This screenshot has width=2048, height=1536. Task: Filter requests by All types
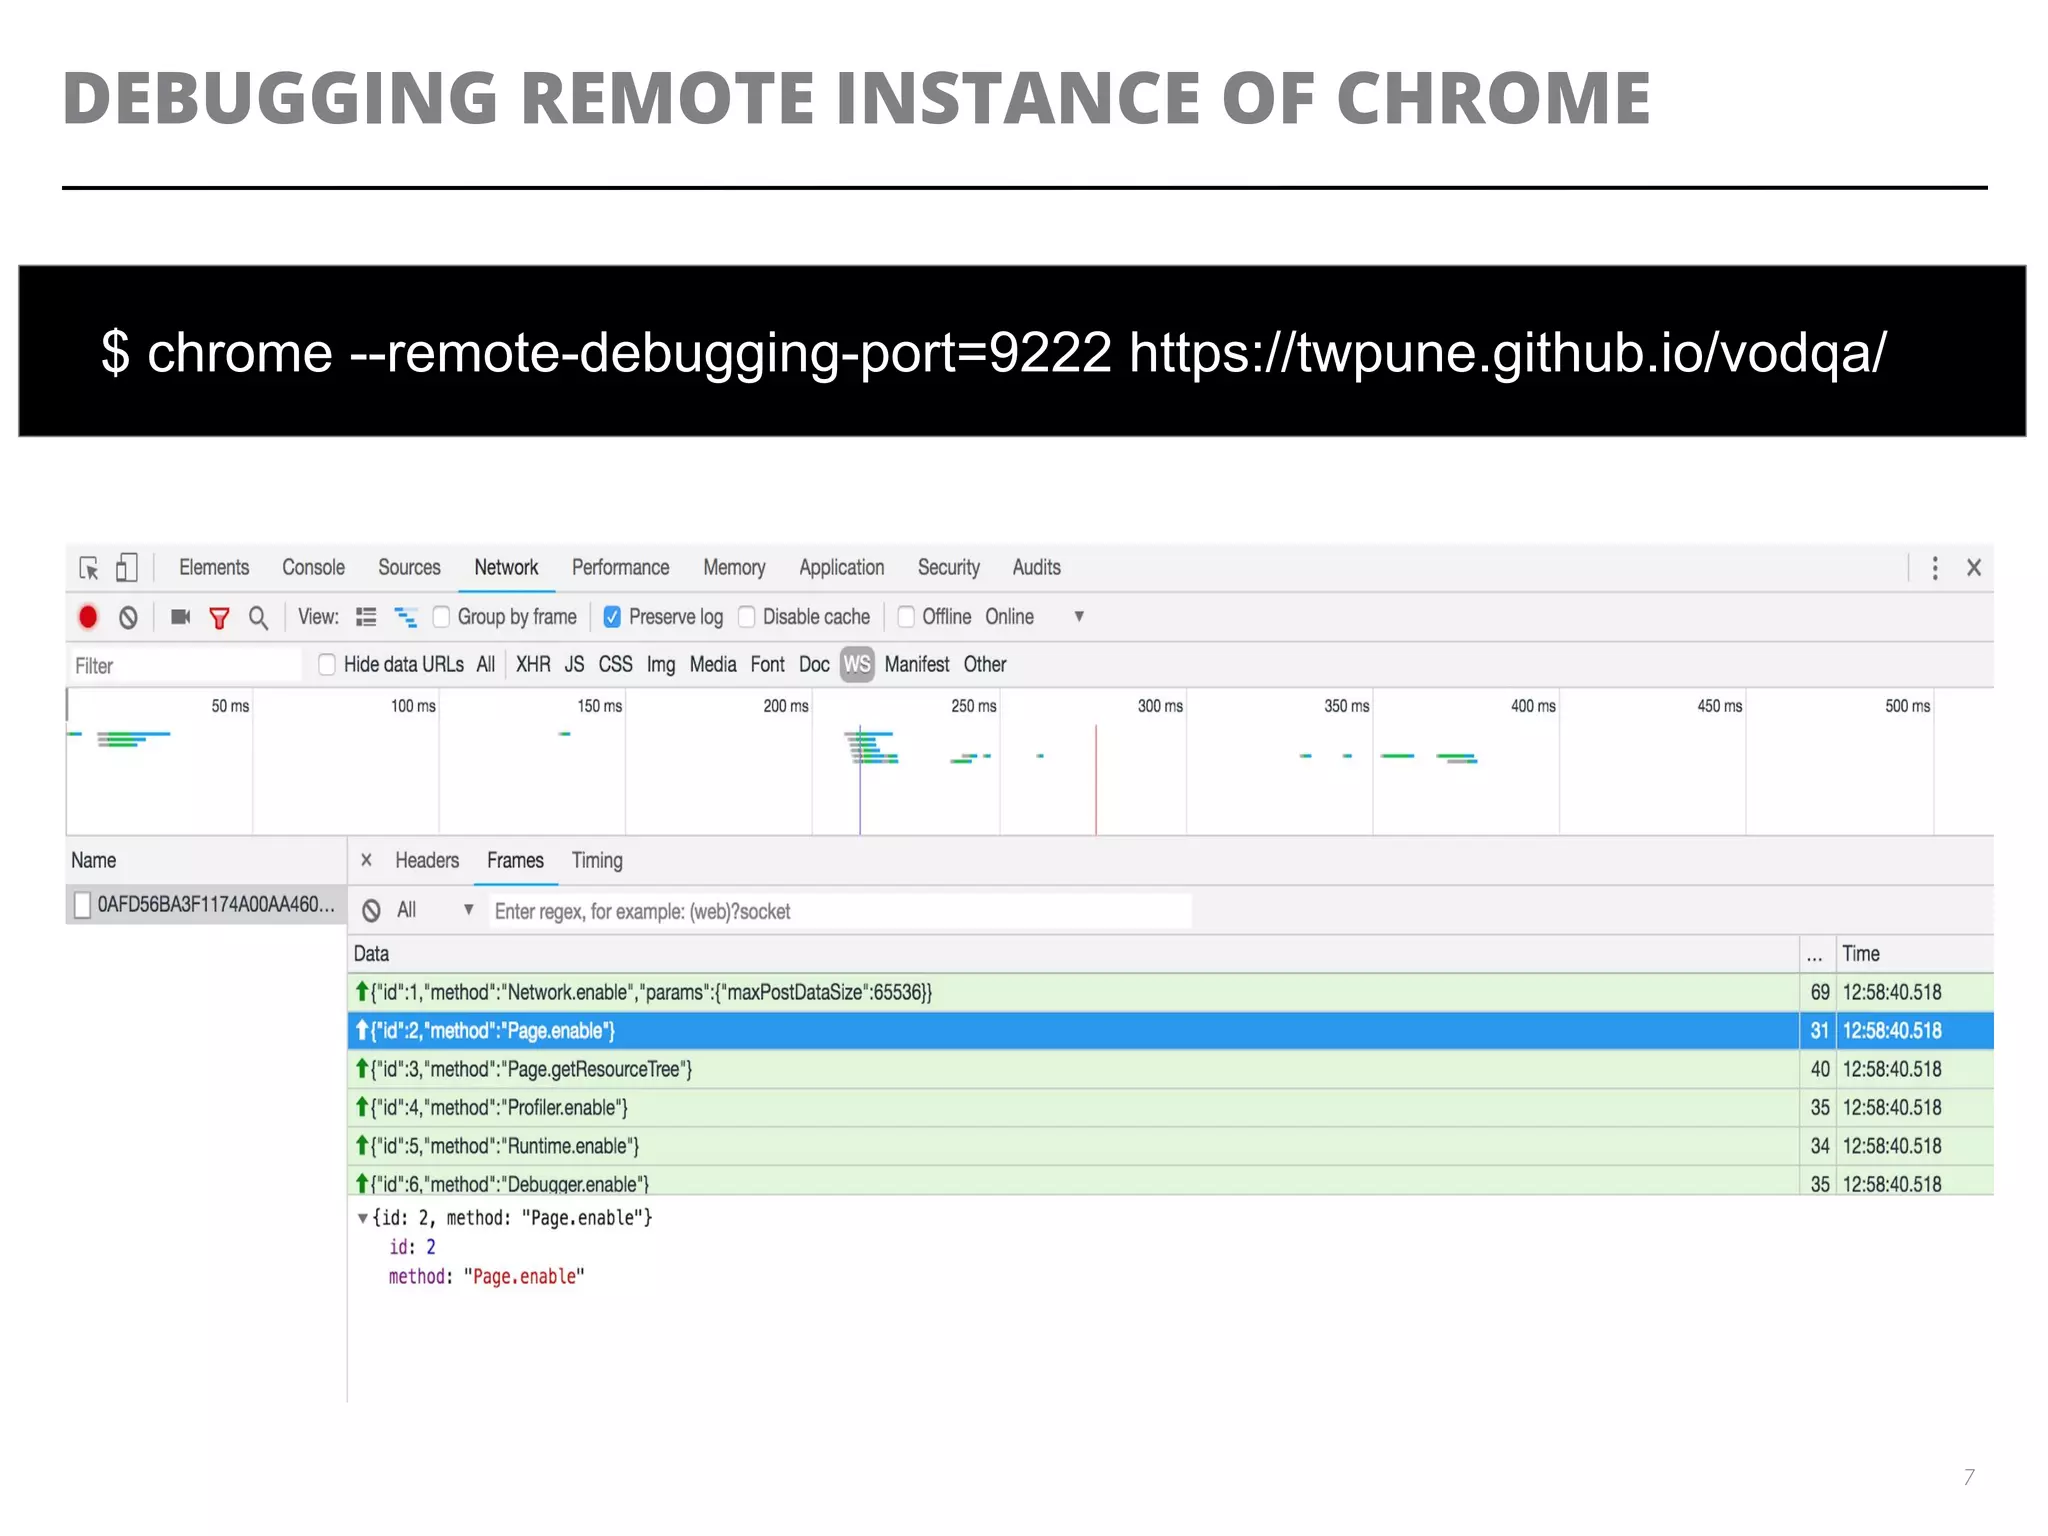[x=486, y=664]
